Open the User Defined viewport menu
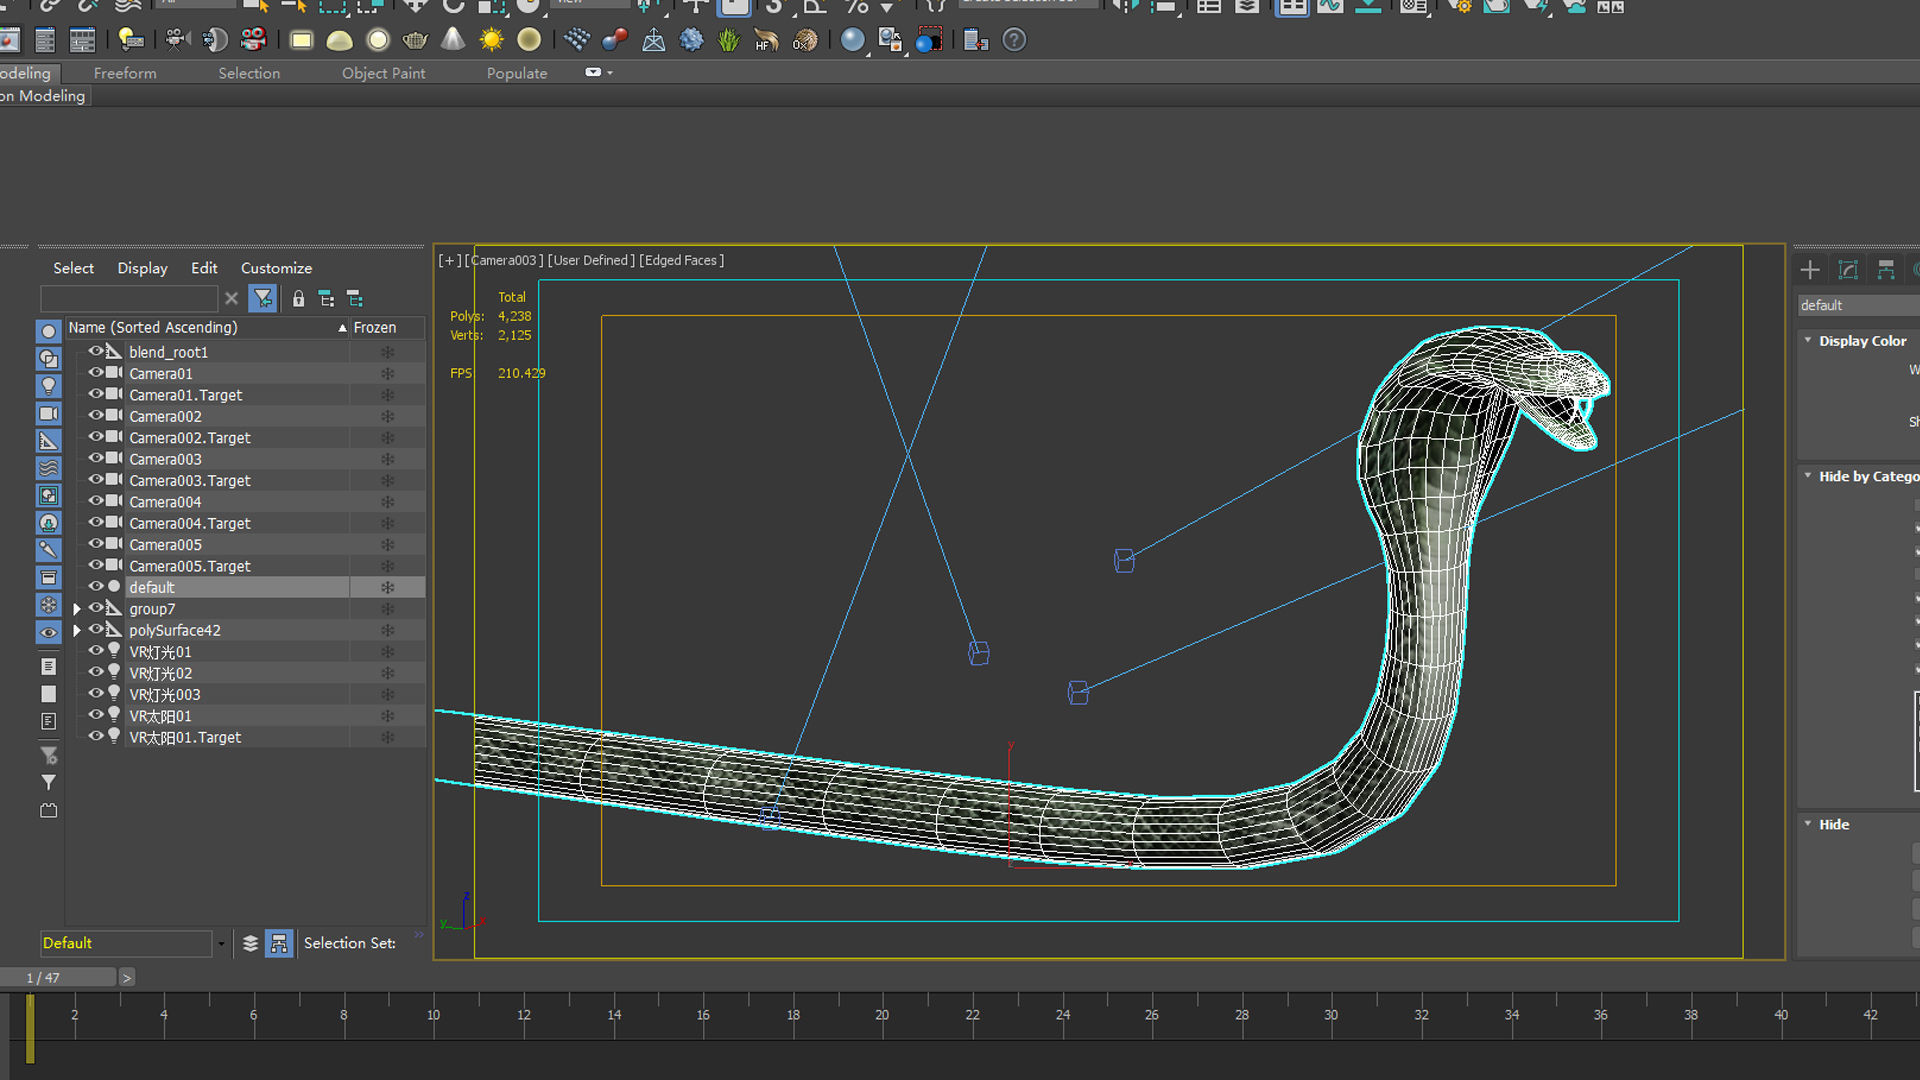Screen dimensions: 1920x1080 591,260
